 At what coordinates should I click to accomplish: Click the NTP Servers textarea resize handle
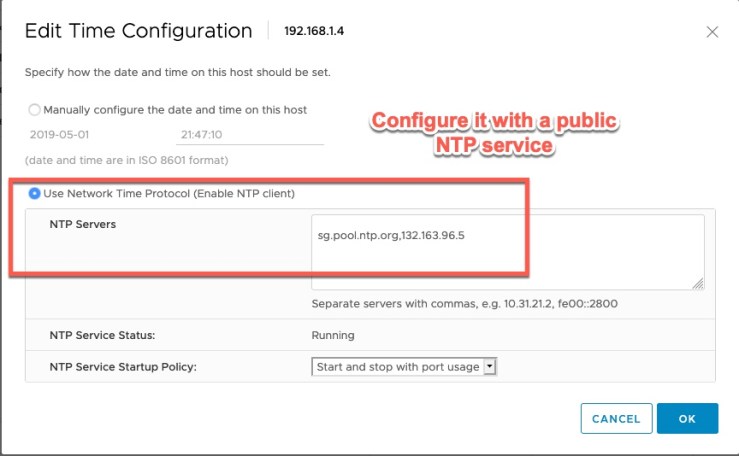tap(698, 284)
